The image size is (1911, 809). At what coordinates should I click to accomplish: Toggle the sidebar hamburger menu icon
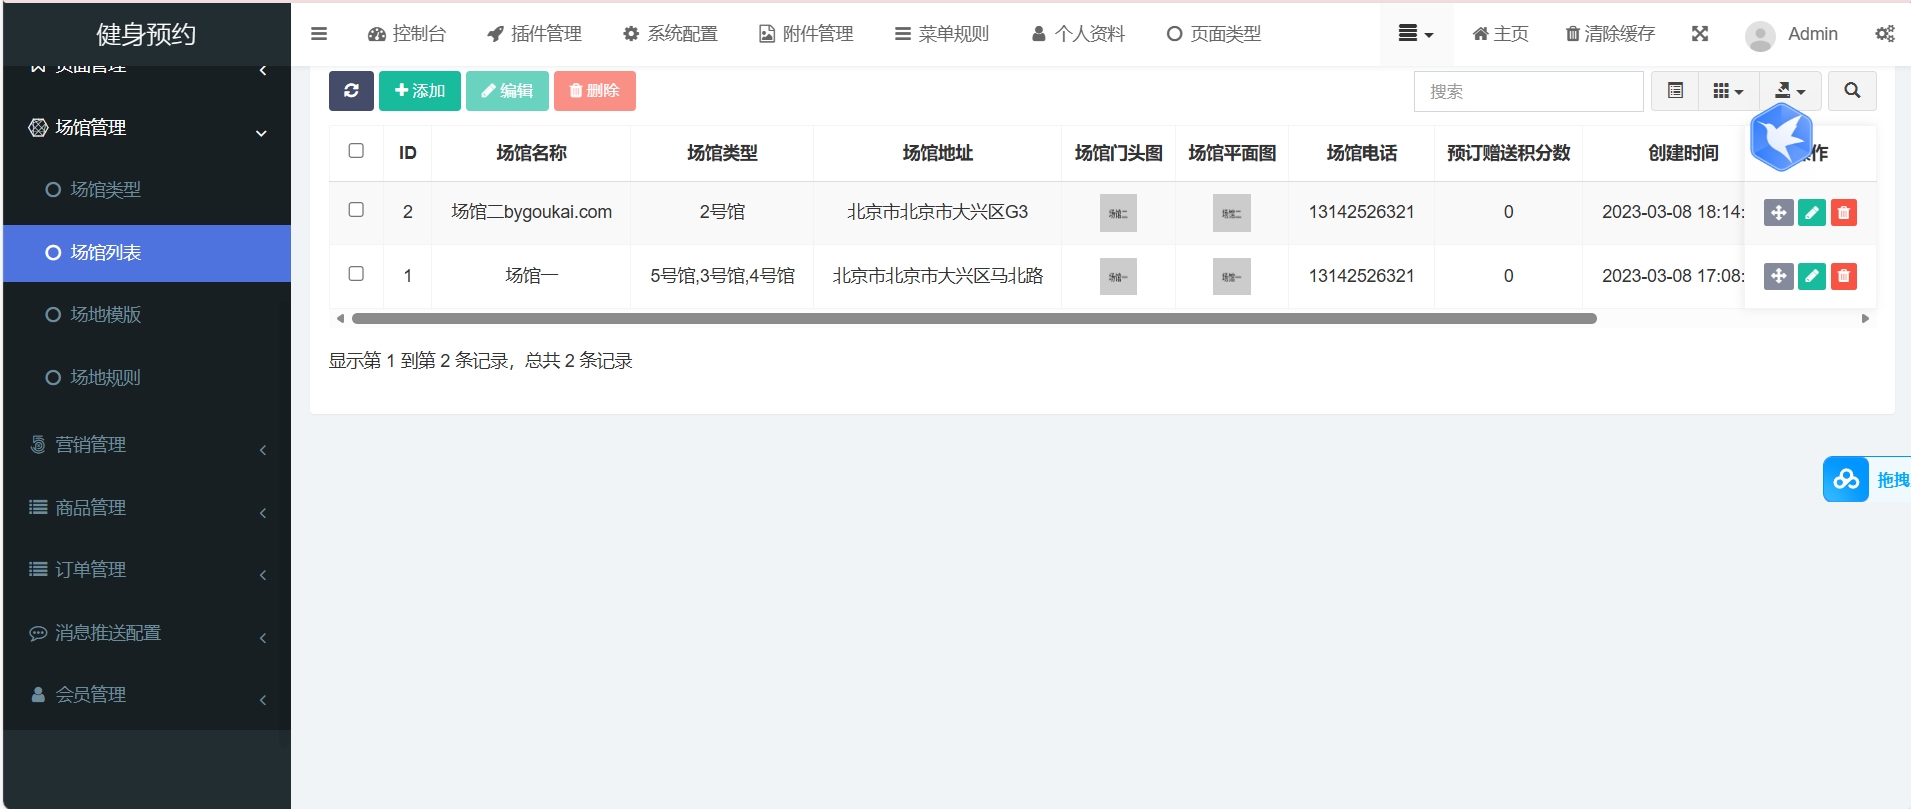click(x=319, y=34)
